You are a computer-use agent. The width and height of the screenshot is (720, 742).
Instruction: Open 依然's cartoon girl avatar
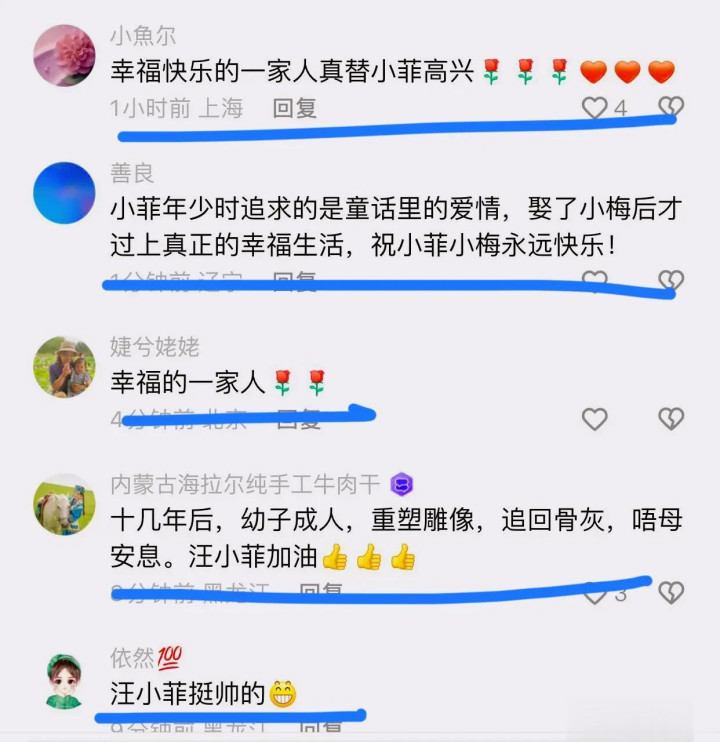tap(64, 680)
